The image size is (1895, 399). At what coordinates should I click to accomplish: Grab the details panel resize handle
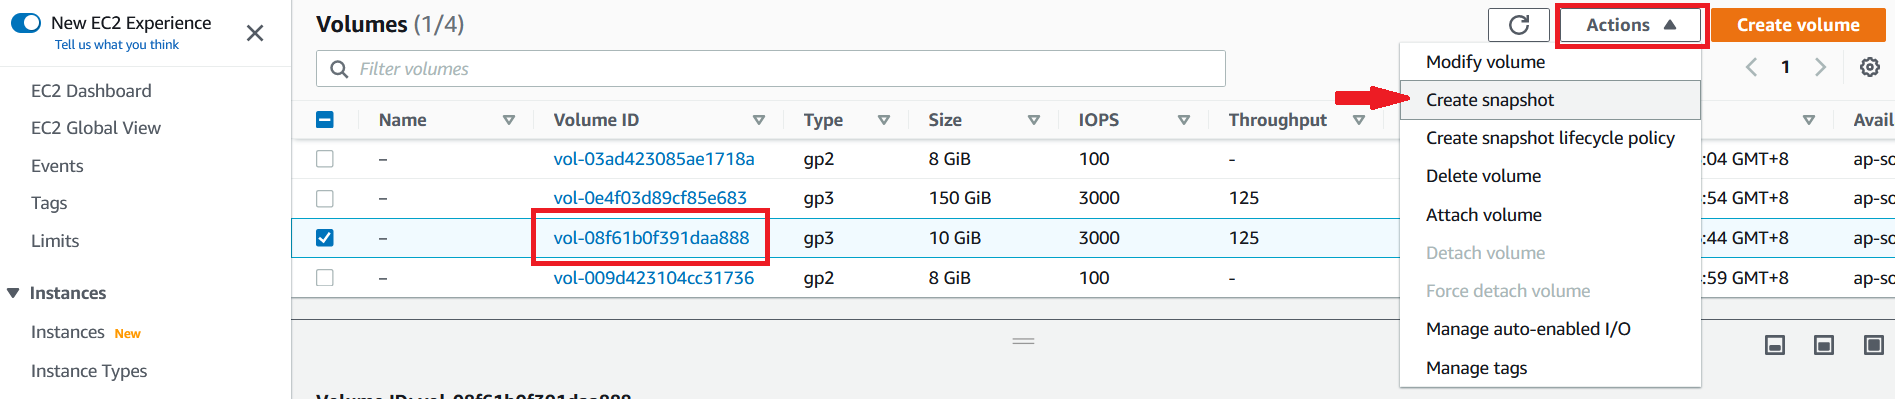click(x=1023, y=341)
